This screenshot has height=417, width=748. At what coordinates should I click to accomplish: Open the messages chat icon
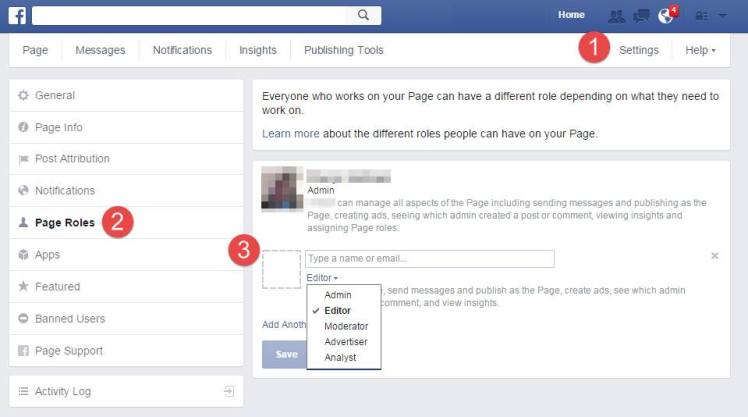(x=641, y=16)
